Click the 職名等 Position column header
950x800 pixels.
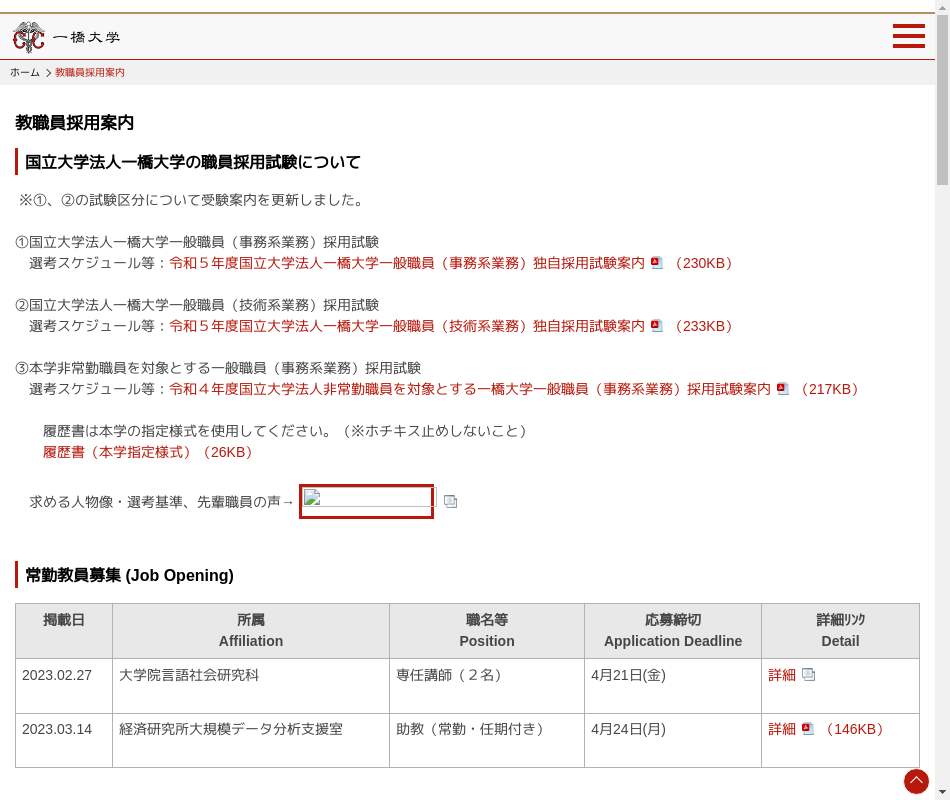pos(487,631)
